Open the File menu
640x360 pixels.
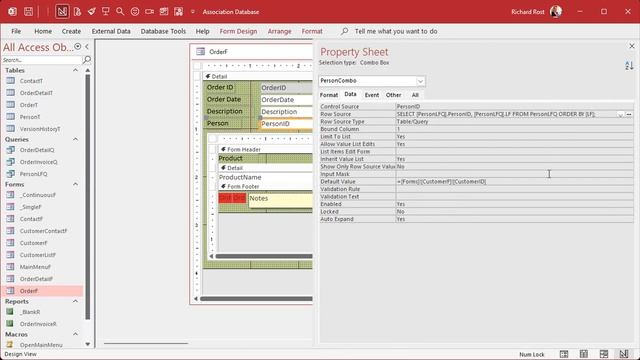[x=16, y=31]
